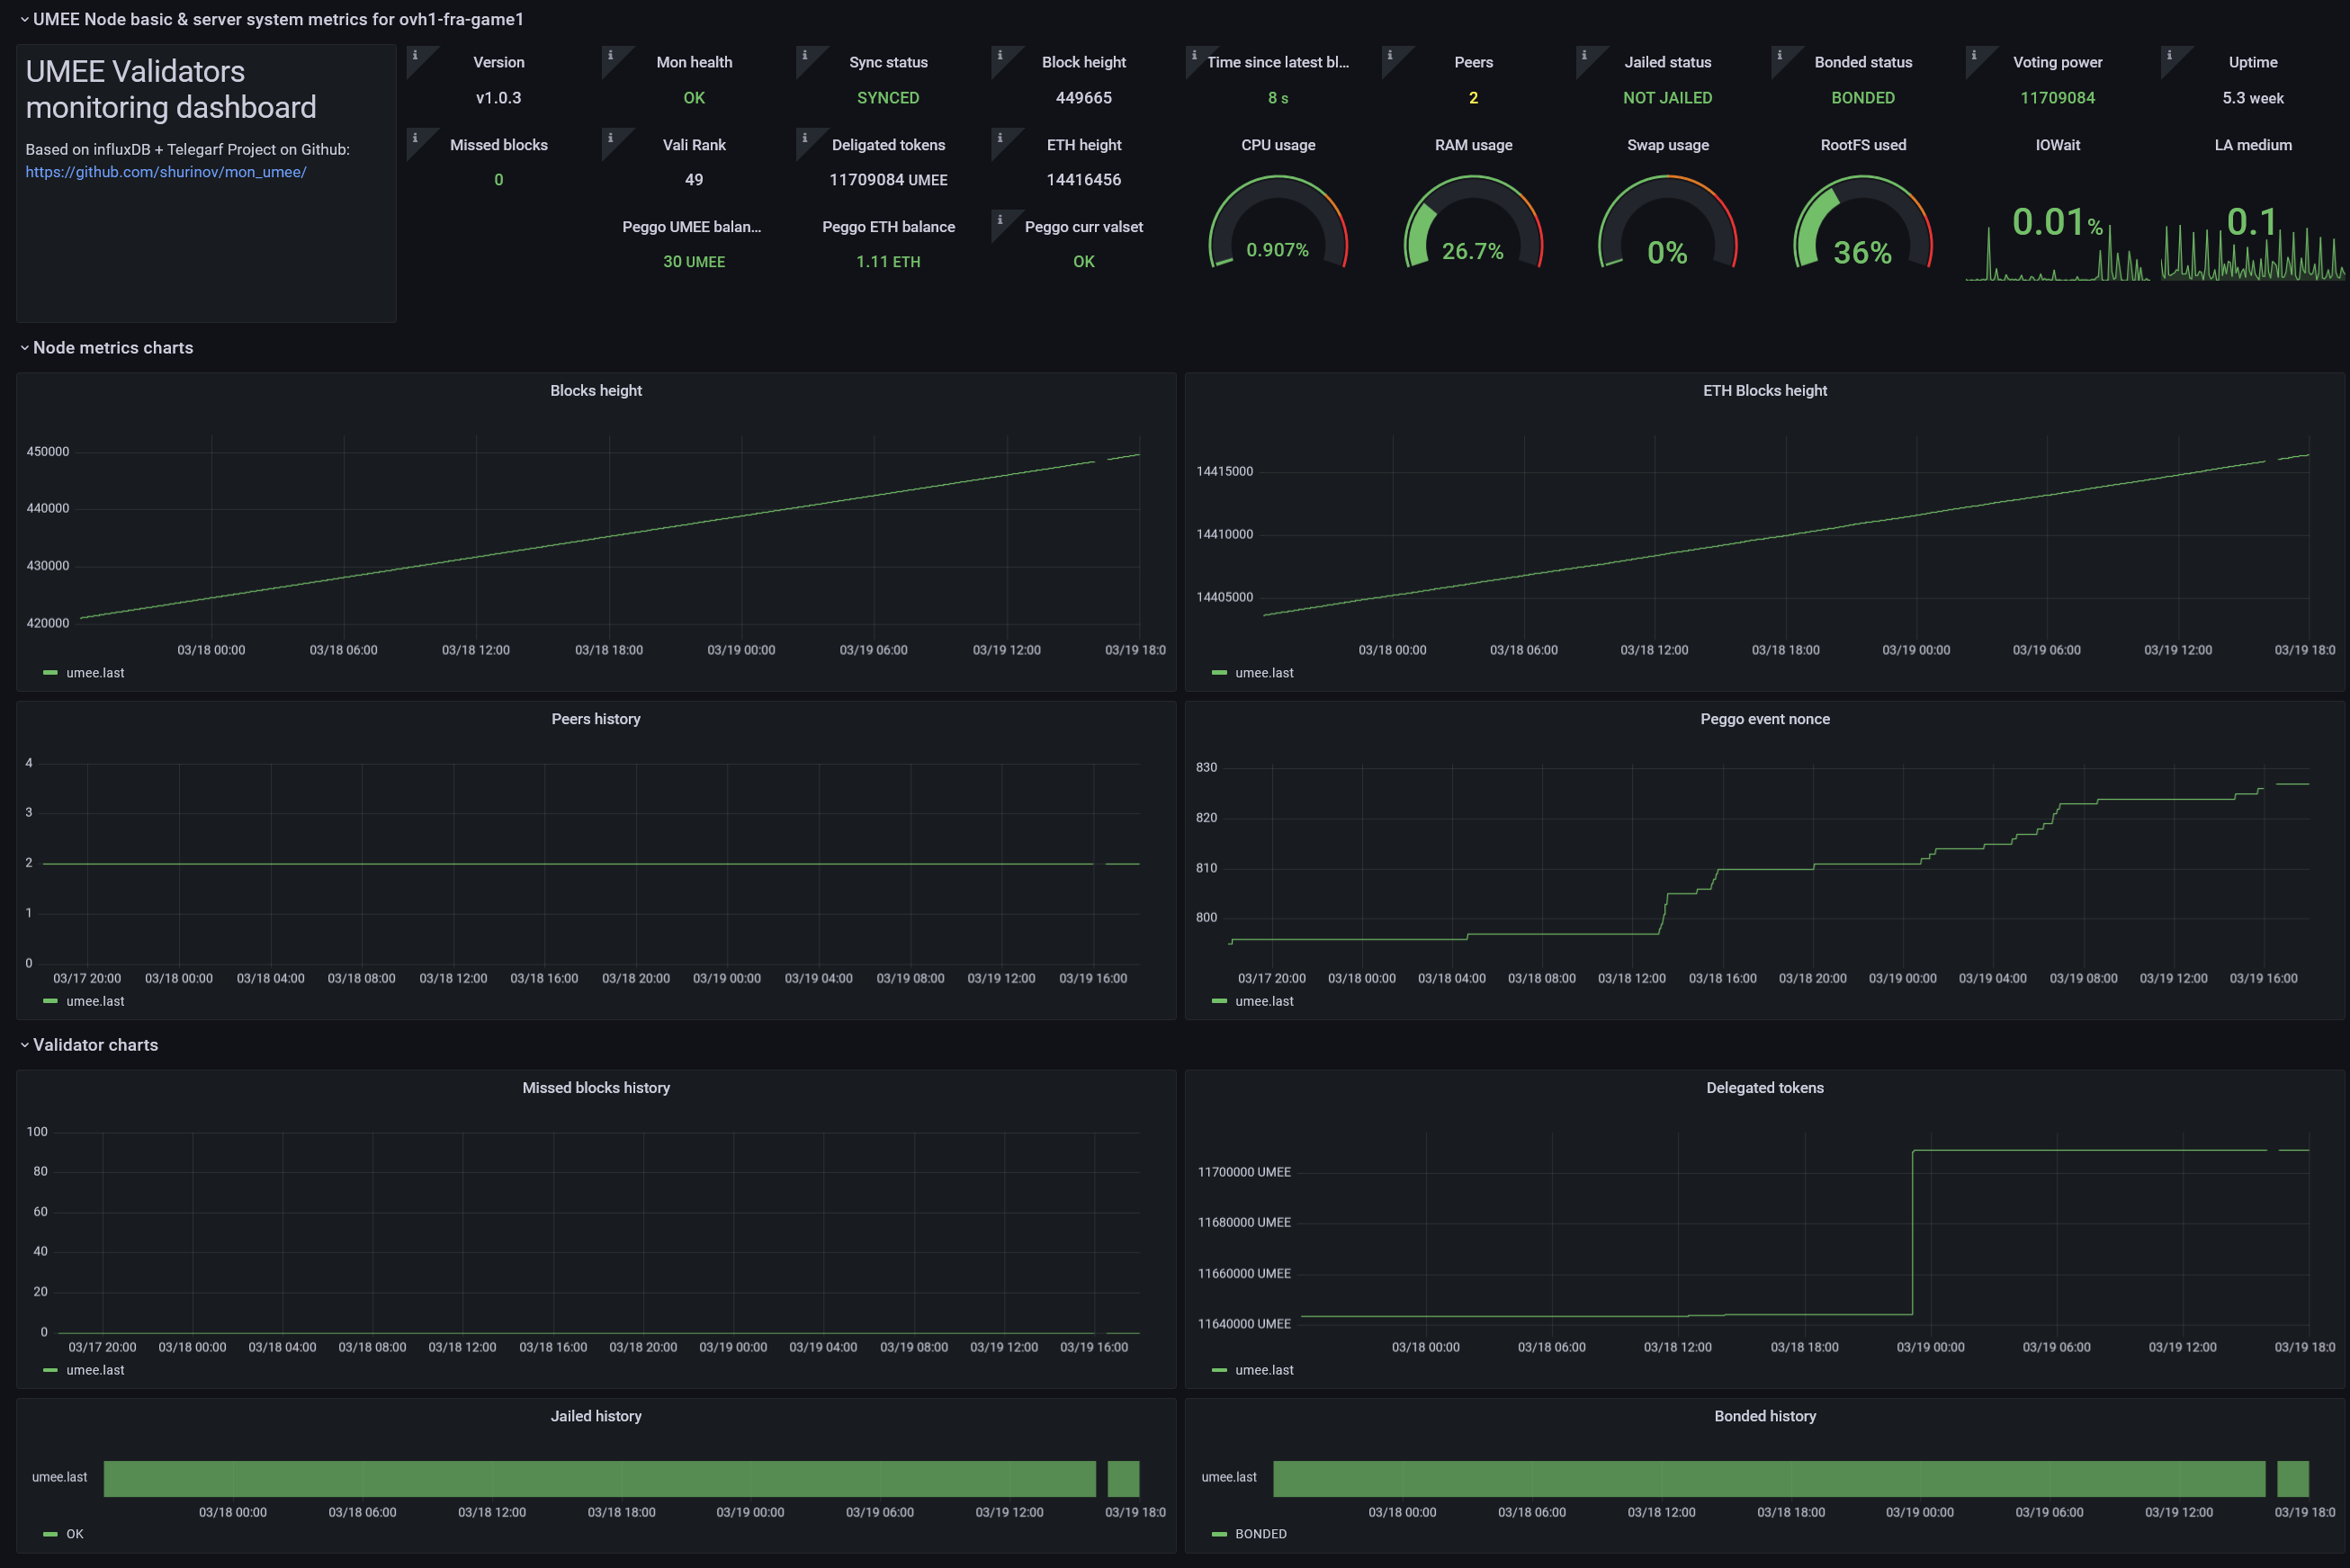2350x1568 pixels.
Task: Click the info icon on Version panel
Action: [x=415, y=56]
